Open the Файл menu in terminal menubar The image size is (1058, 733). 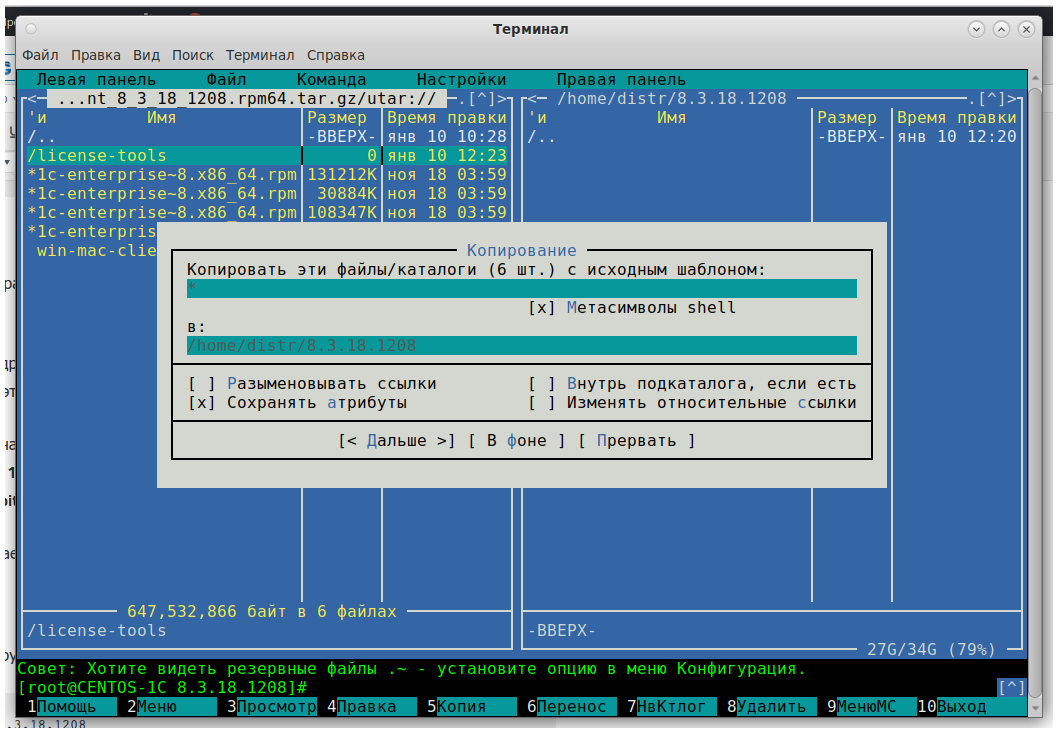[x=40, y=55]
